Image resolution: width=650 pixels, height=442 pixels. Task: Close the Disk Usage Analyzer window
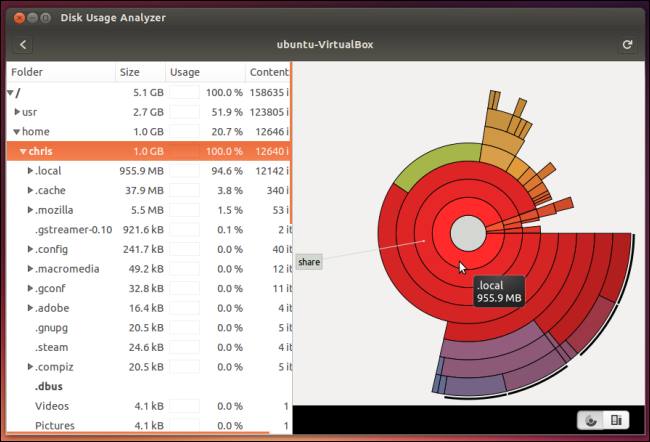(15, 18)
